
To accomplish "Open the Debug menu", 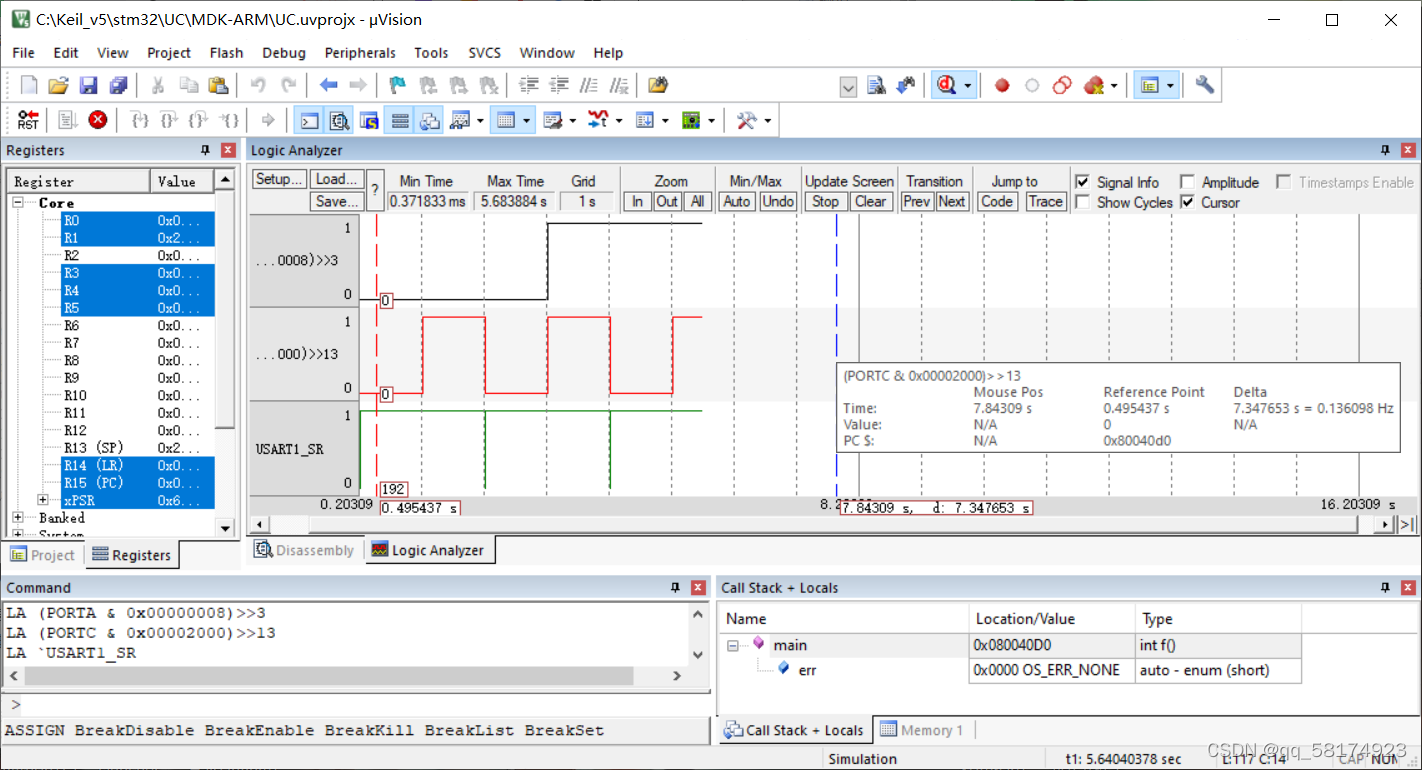I will [284, 53].
